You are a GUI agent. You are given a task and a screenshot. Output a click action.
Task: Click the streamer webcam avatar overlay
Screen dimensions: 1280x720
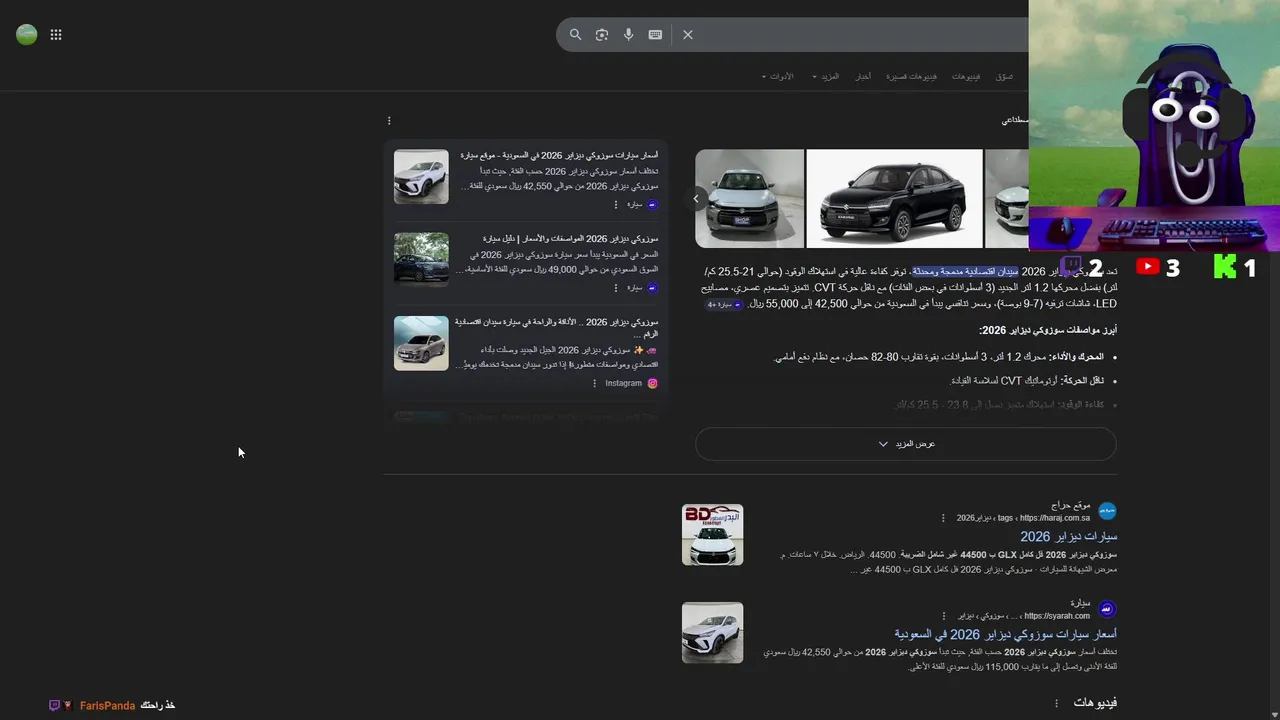(1154, 125)
